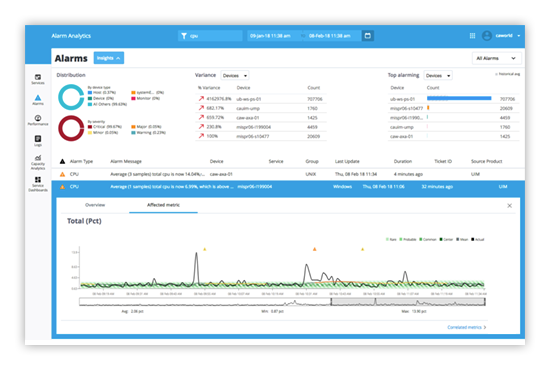550x370 pixels.
Task: Close the alarm detail panel
Action: coord(510,206)
